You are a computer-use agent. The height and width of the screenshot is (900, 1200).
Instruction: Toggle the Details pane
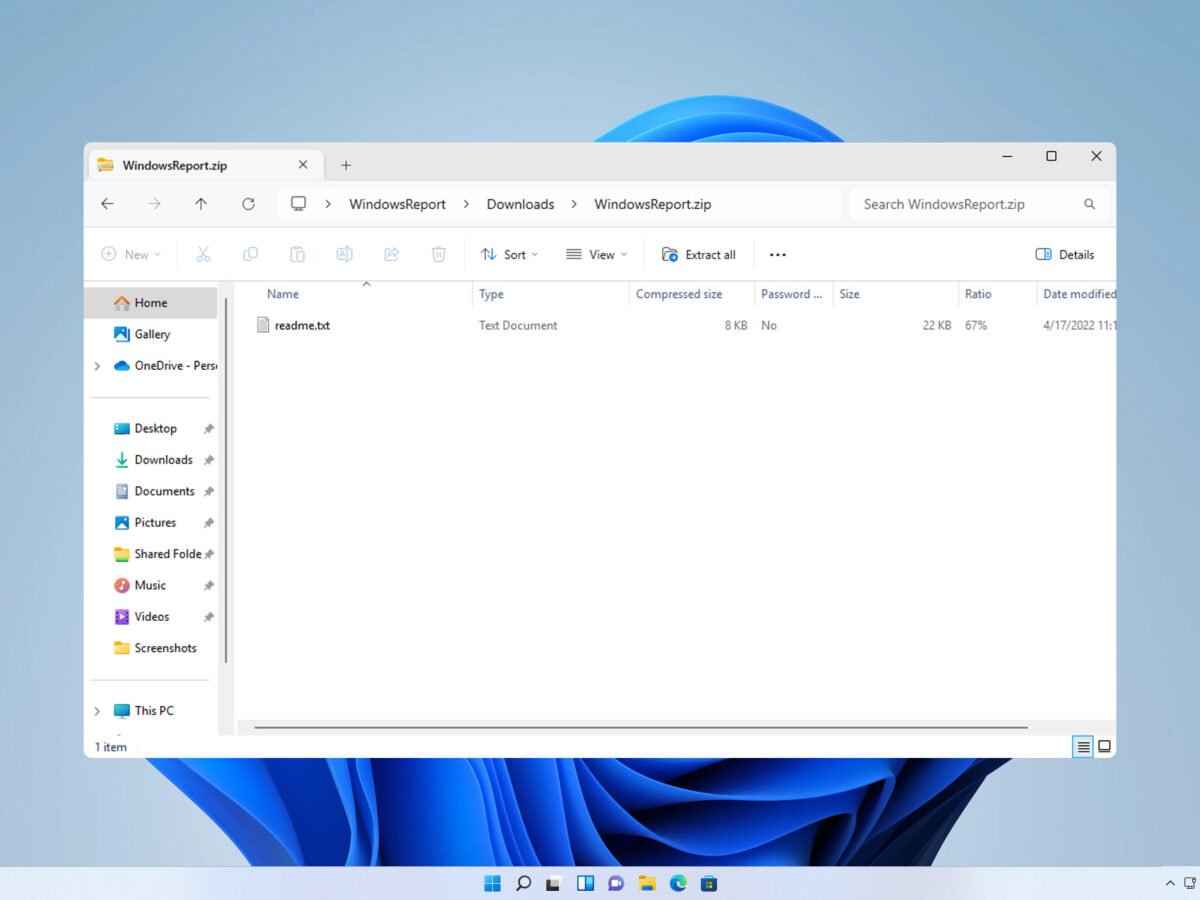coord(1065,255)
